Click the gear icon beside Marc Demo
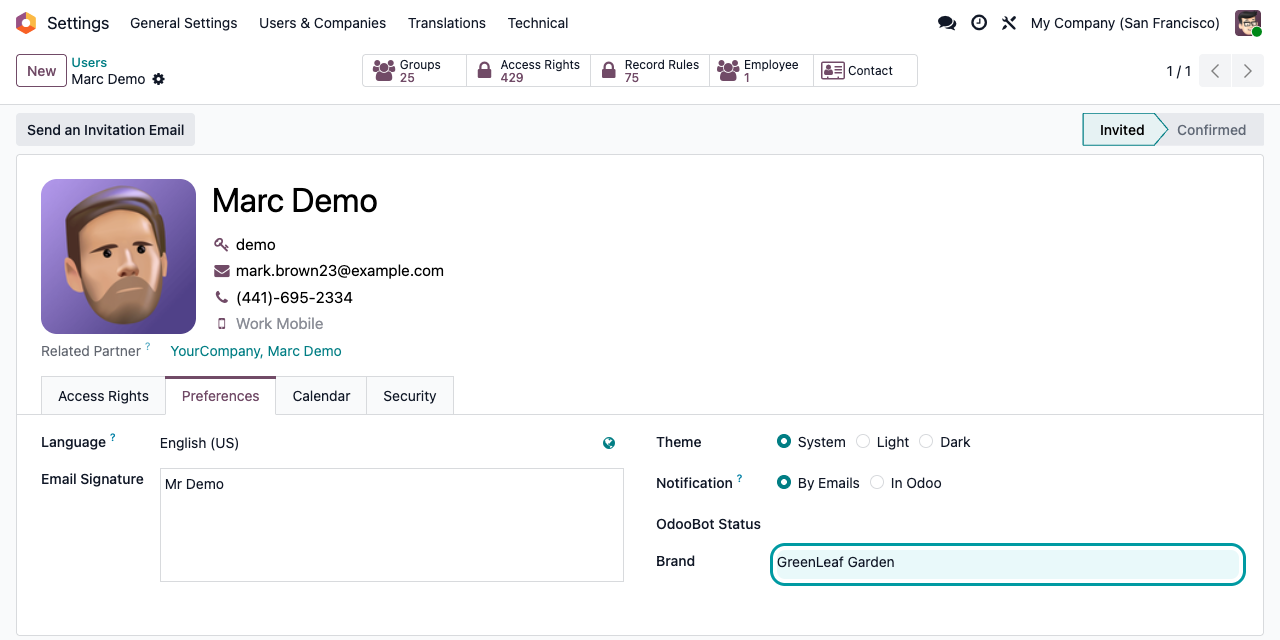Image resolution: width=1280 pixels, height=640 pixels. click(x=158, y=79)
